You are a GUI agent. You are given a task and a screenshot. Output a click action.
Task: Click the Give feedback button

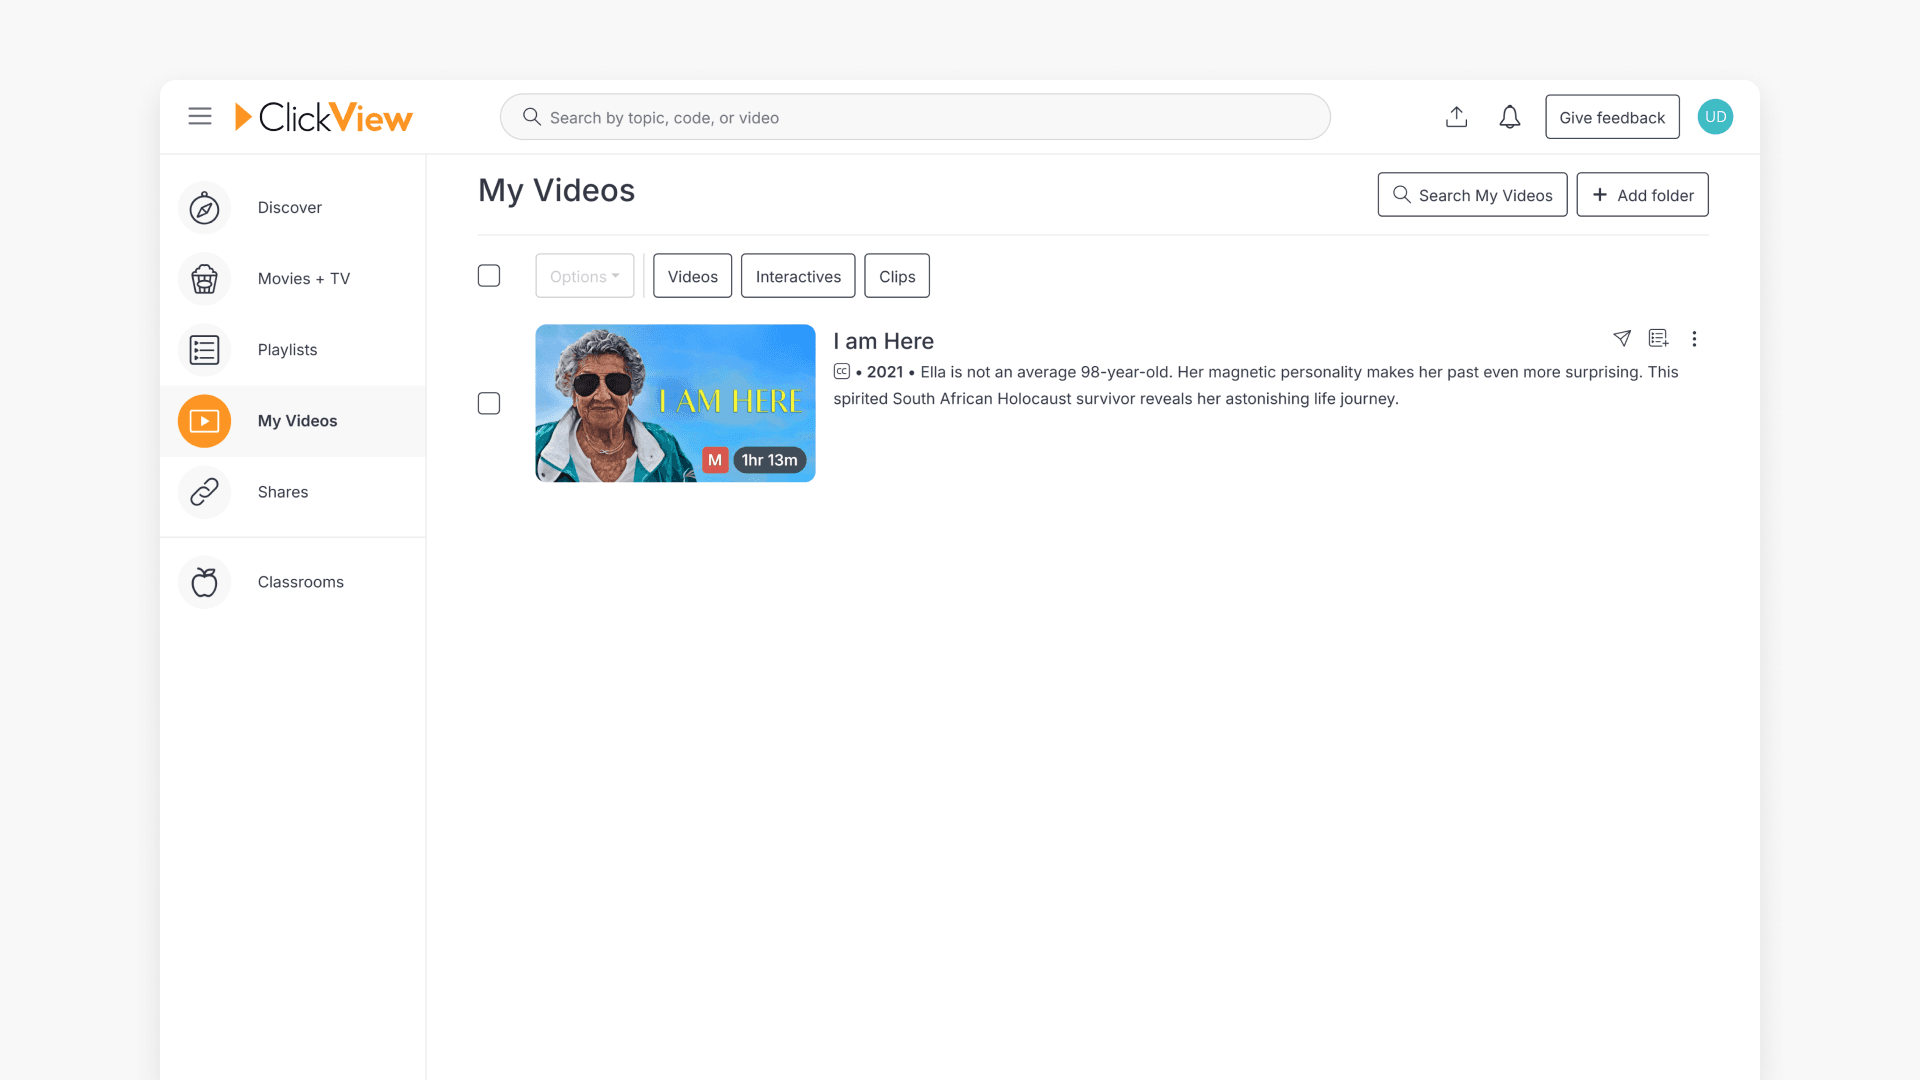pos(1612,116)
